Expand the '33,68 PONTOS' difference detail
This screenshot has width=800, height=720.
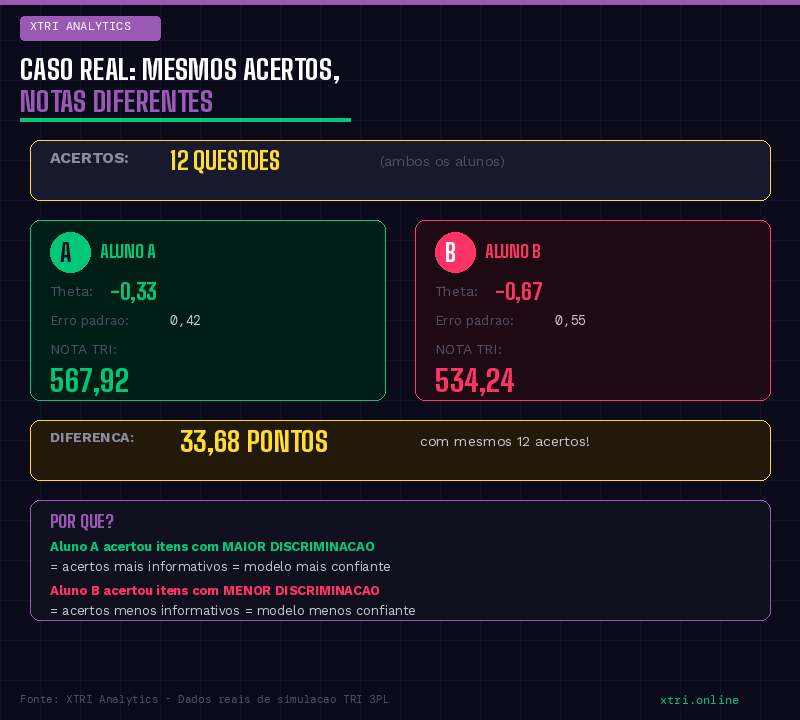253,442
